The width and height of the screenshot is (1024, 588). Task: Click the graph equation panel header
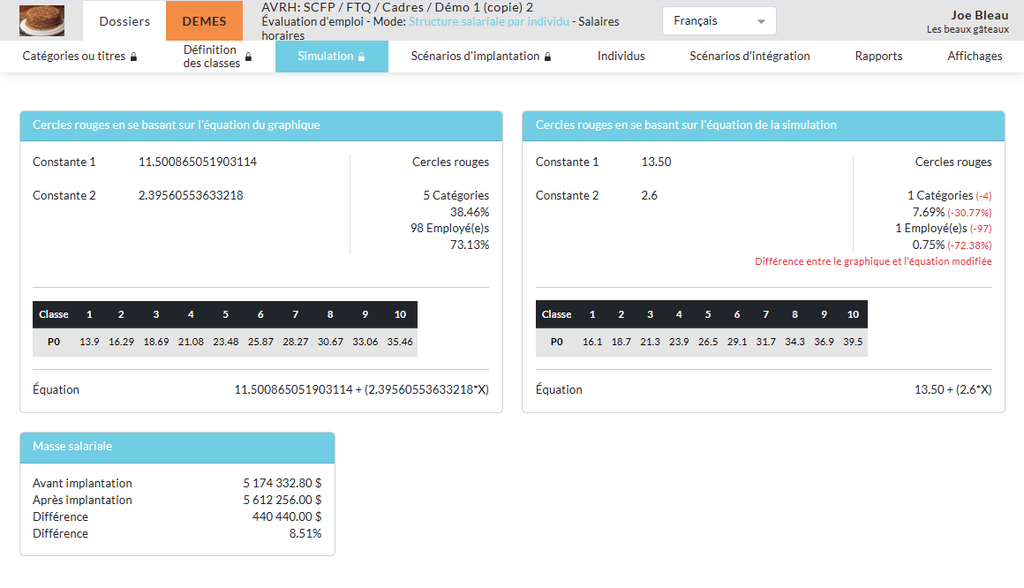[x=261, y=125]
